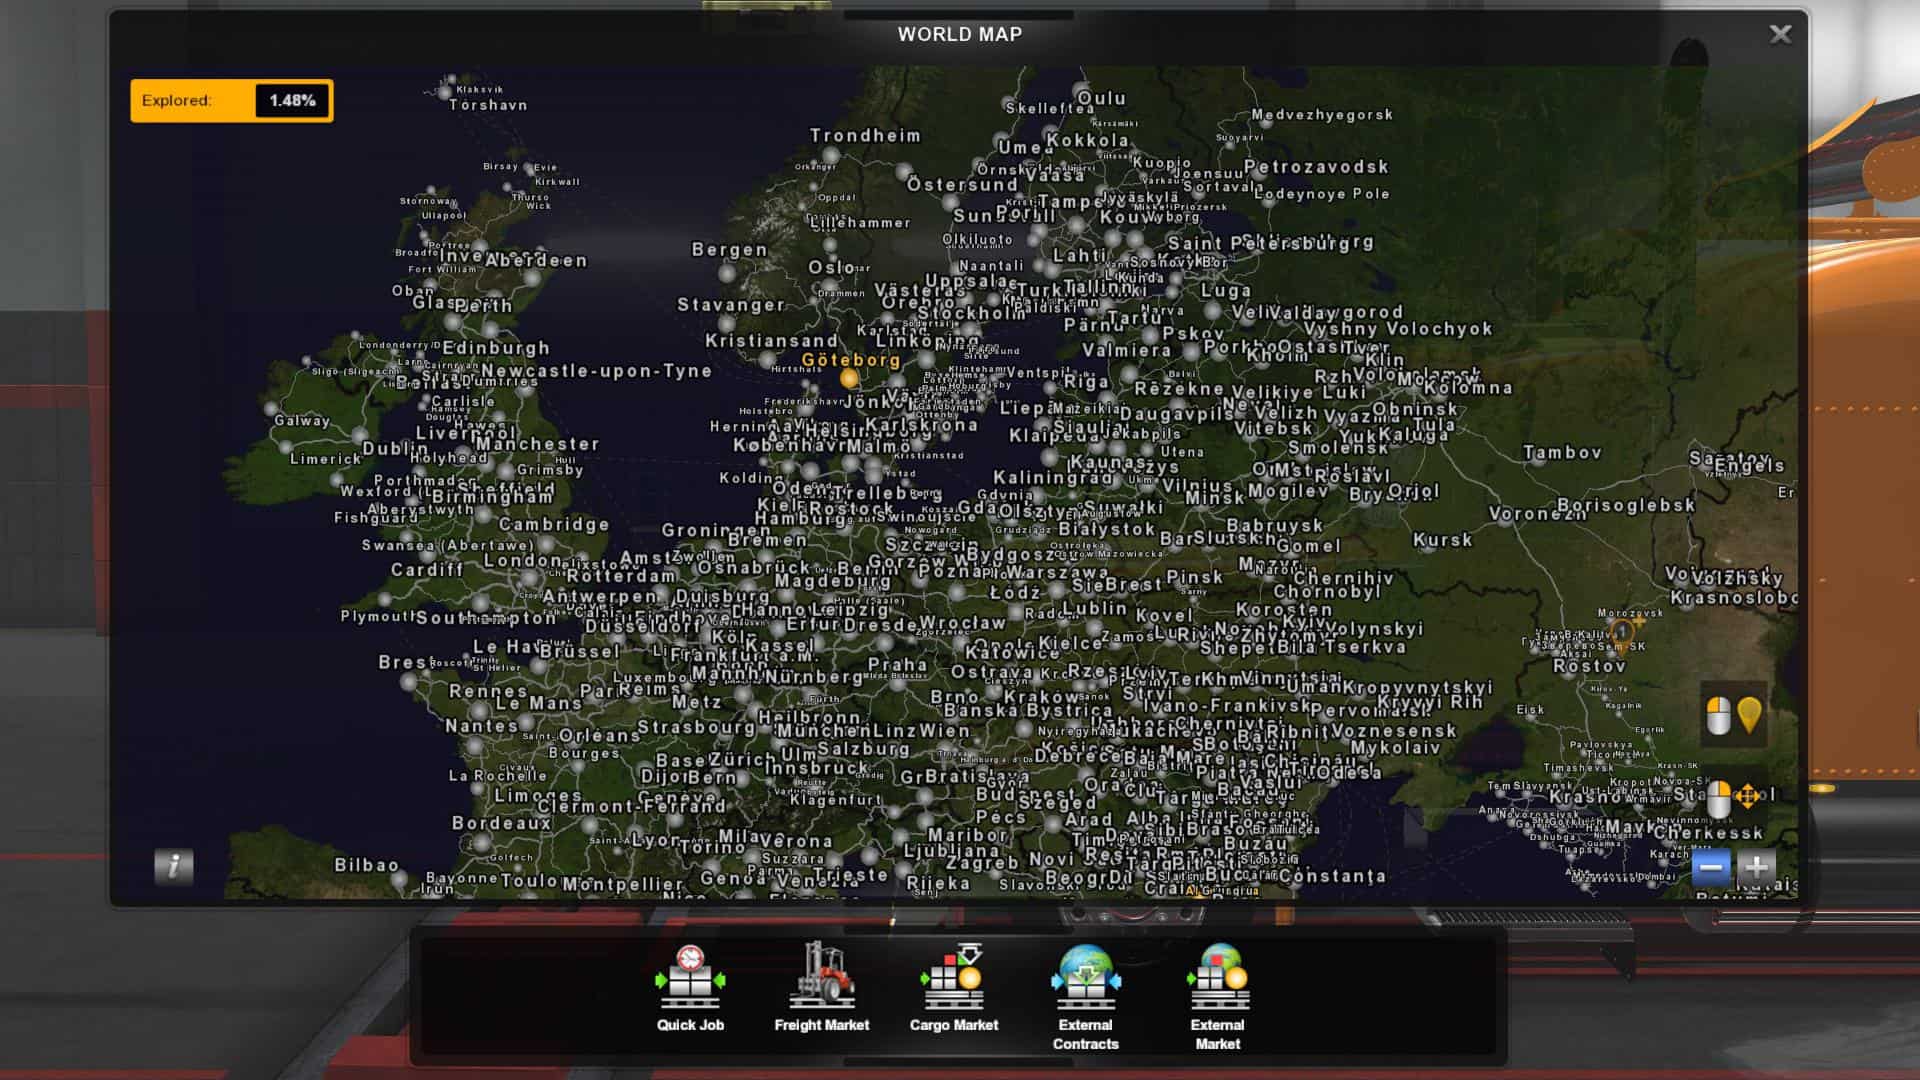Open External Contracts globe icon
1920x1080 pixels.
(1085, 976)
